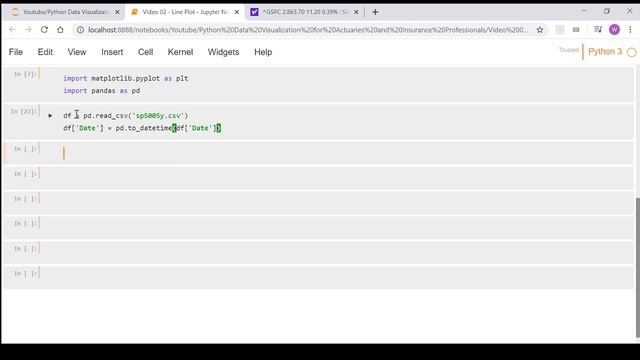Image resolution: width=640 pixels, height=360 pixels.
Task: Restore down the browser window
Action: pos(607,11)
